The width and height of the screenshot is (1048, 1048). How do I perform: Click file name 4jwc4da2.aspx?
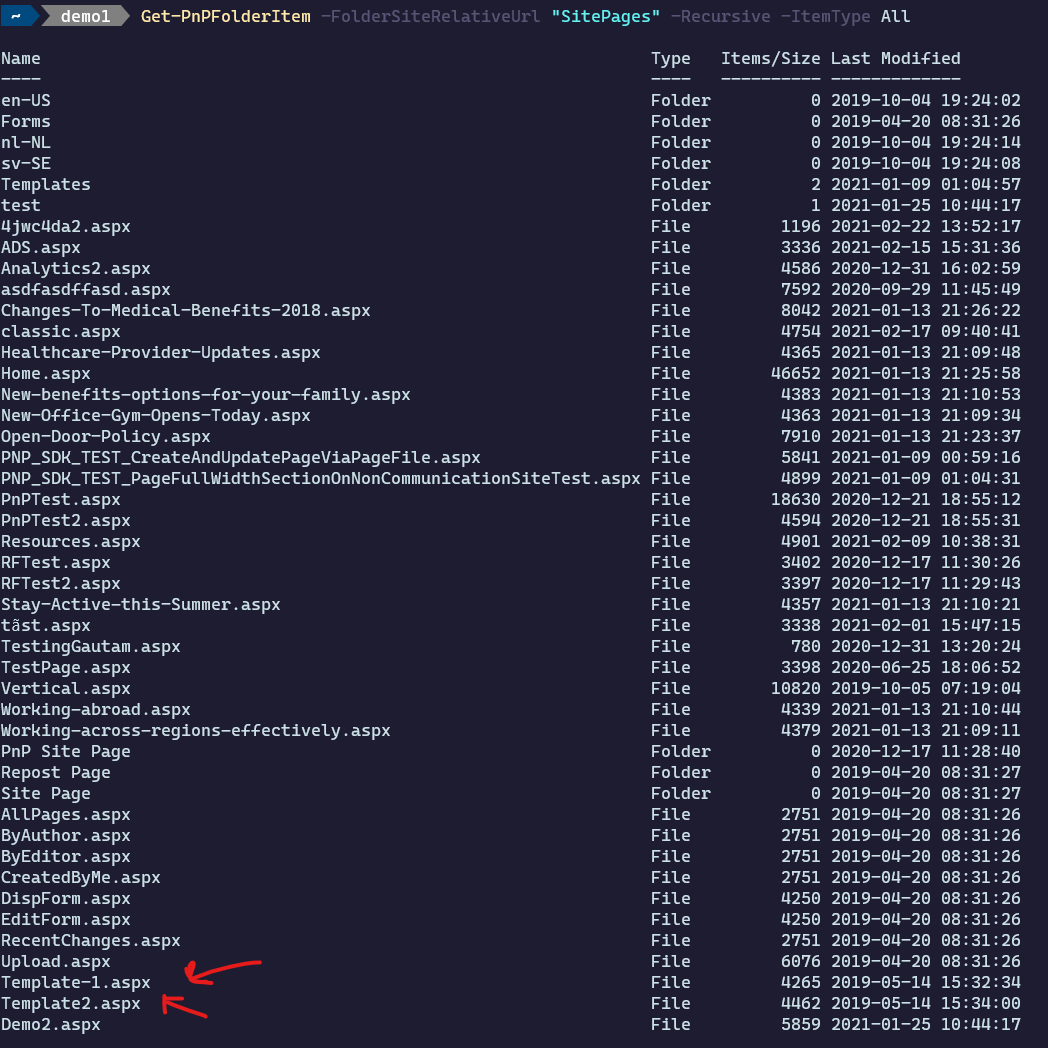click(x=66, y=227)
